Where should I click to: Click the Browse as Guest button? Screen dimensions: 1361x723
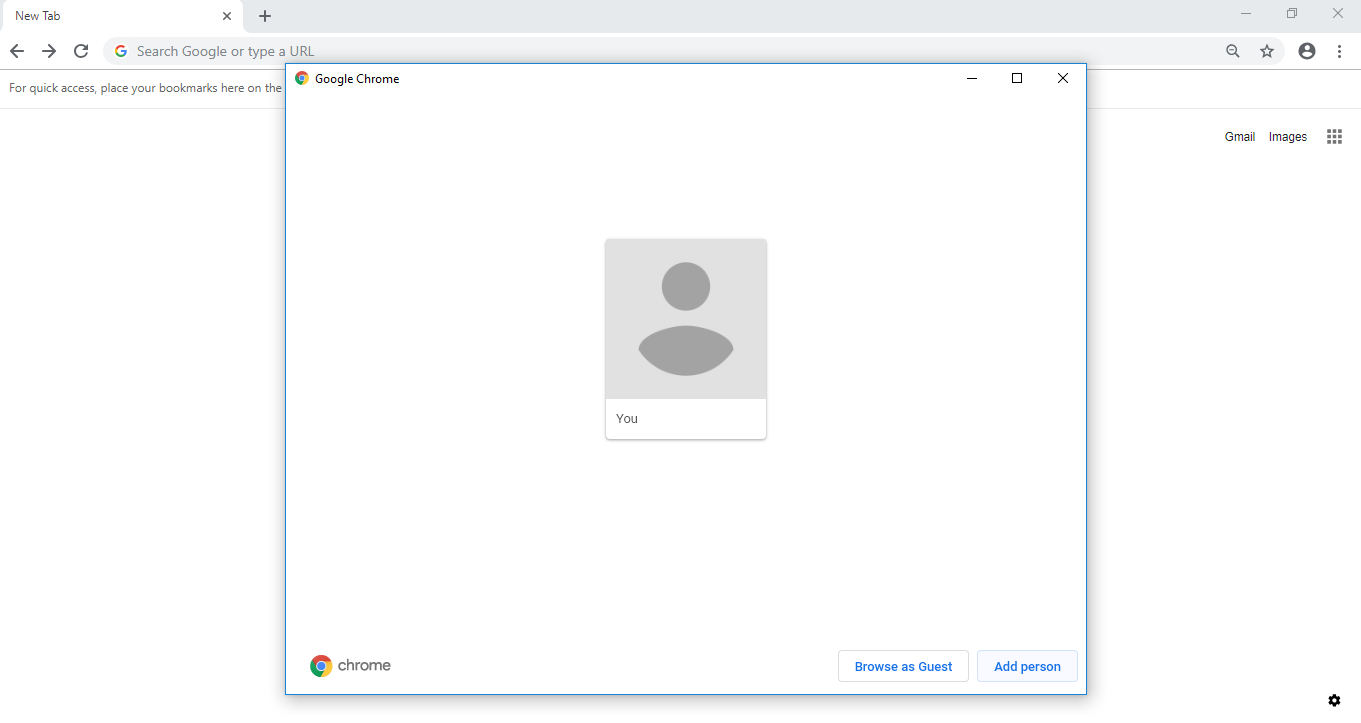[903, 666]
